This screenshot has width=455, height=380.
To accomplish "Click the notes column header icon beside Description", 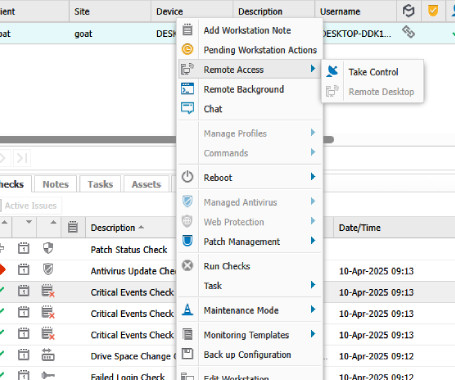I will 73,227.
